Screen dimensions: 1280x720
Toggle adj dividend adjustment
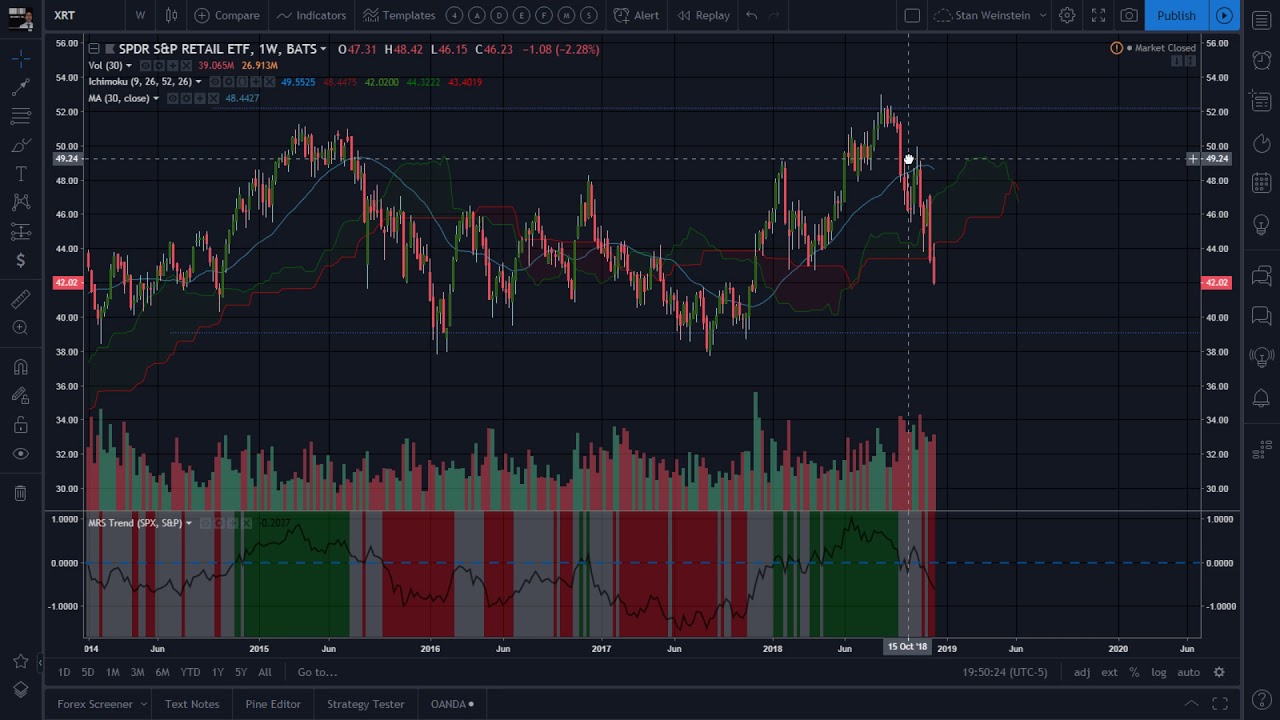click(1081, 672)
